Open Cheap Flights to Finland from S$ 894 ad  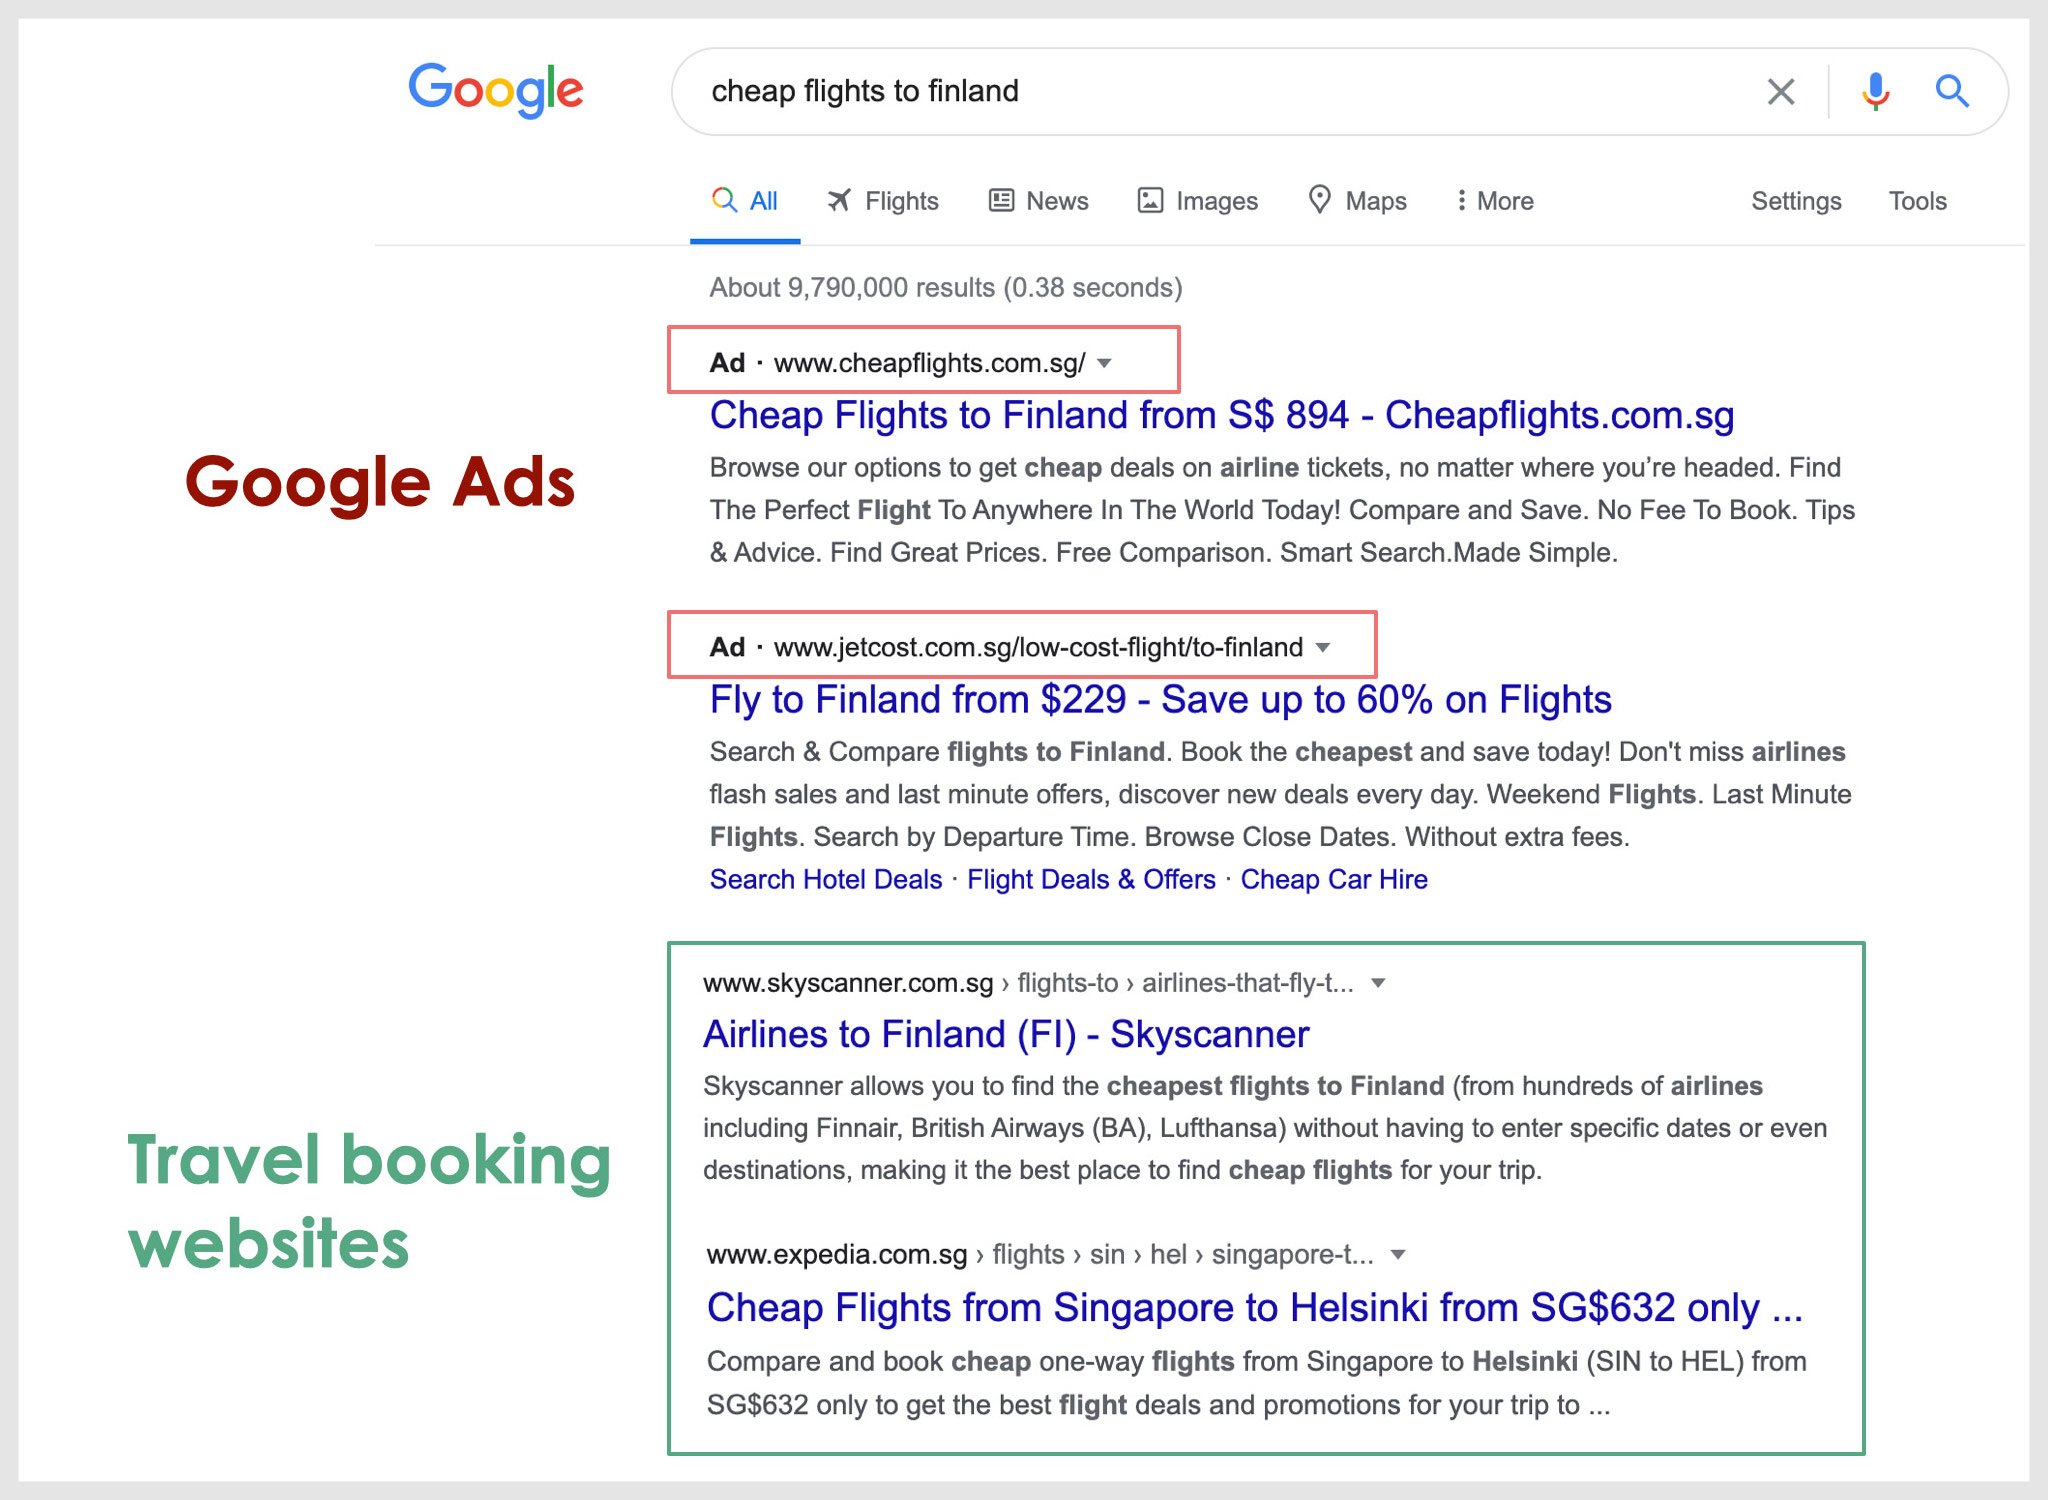(1222, 415)
